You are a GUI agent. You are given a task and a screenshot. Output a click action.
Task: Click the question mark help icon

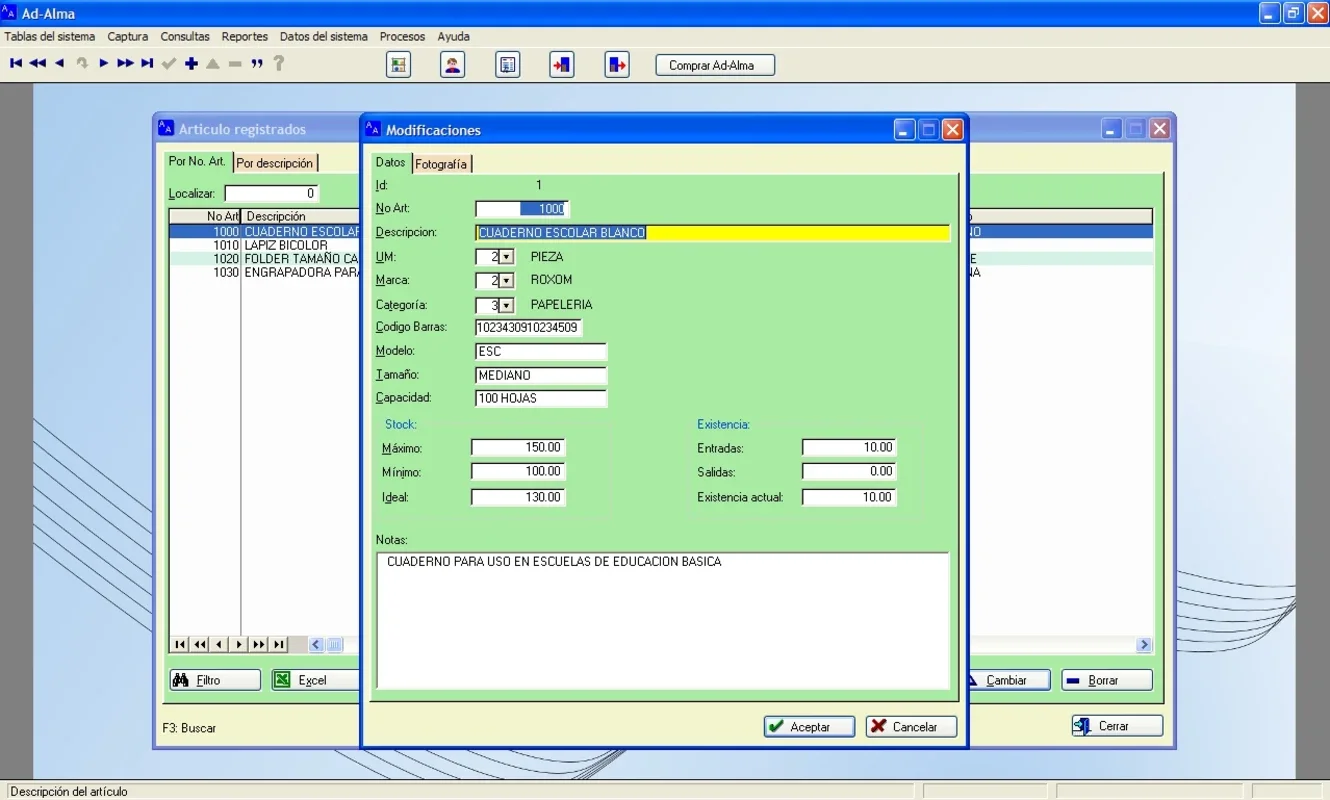click(279, 64)
